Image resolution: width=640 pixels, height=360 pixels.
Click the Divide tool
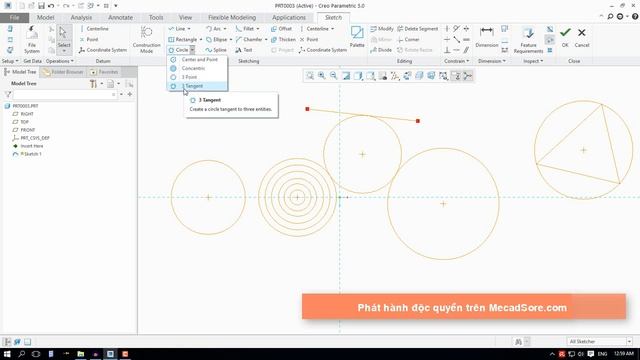click(381, 50)
